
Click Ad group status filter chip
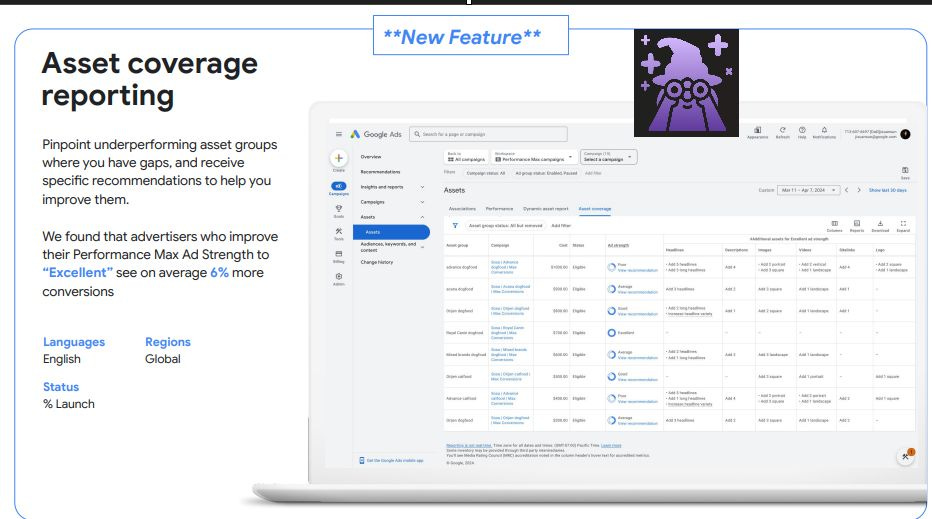click(546, 173)
